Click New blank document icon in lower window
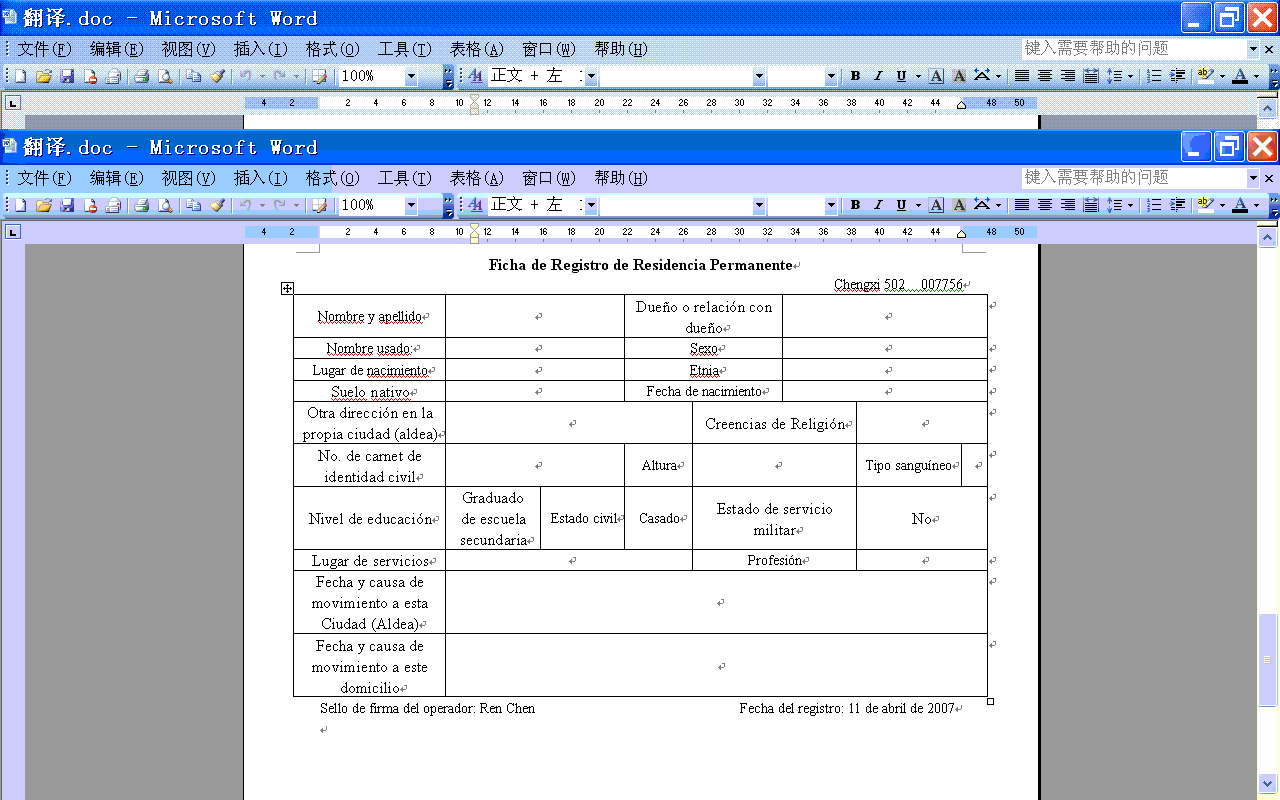This screenshot has height=800, width=1280. (20, 205)
